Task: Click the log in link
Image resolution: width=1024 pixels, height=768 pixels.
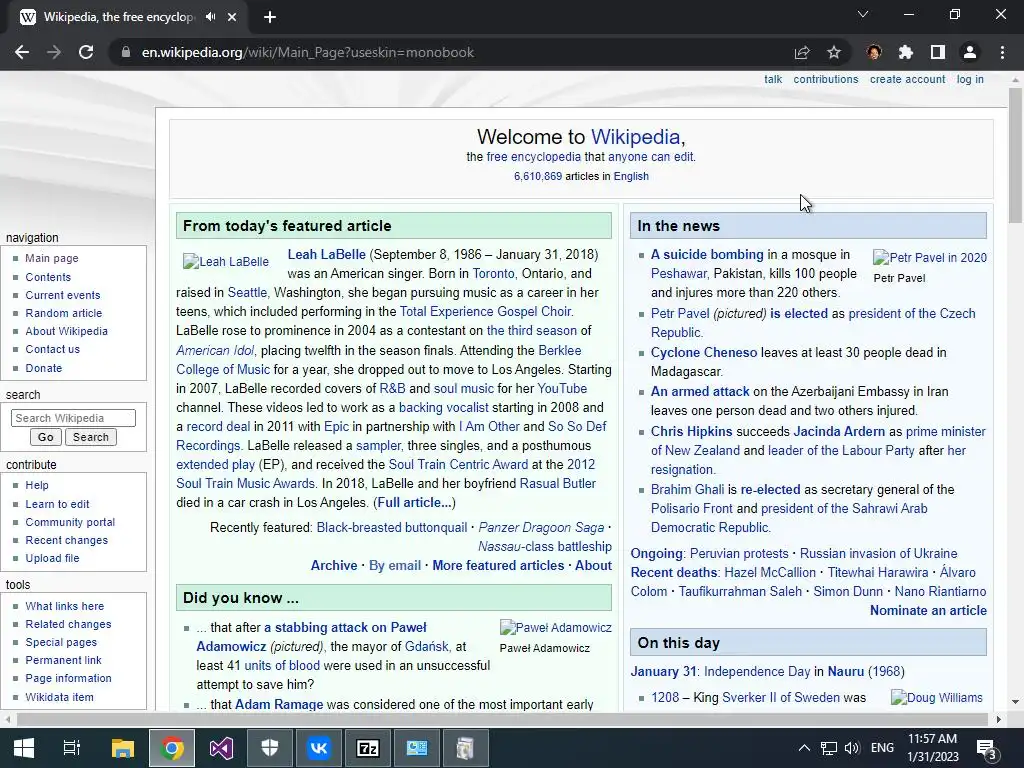Action: click(970, 79)
